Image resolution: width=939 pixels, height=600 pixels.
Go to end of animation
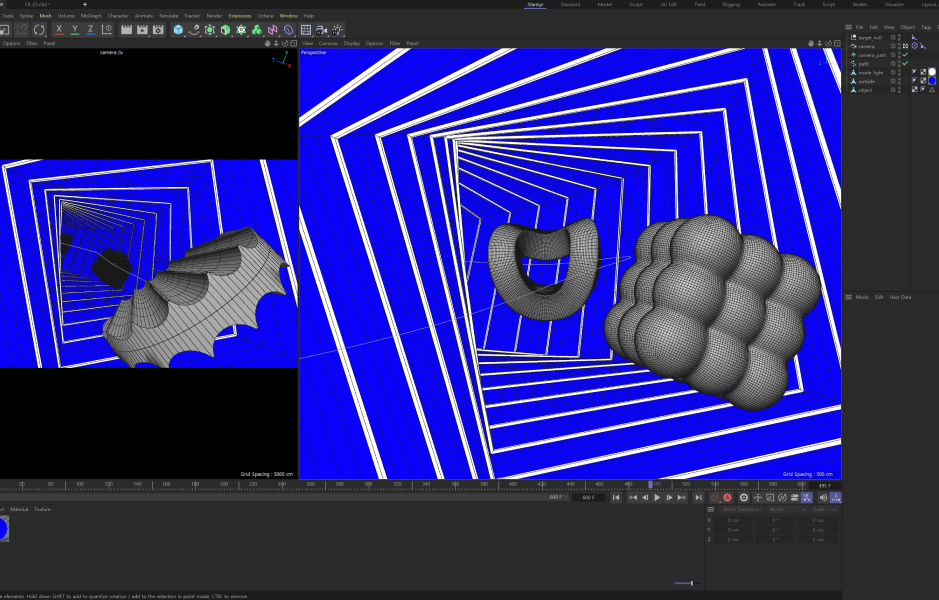(698, 498)
